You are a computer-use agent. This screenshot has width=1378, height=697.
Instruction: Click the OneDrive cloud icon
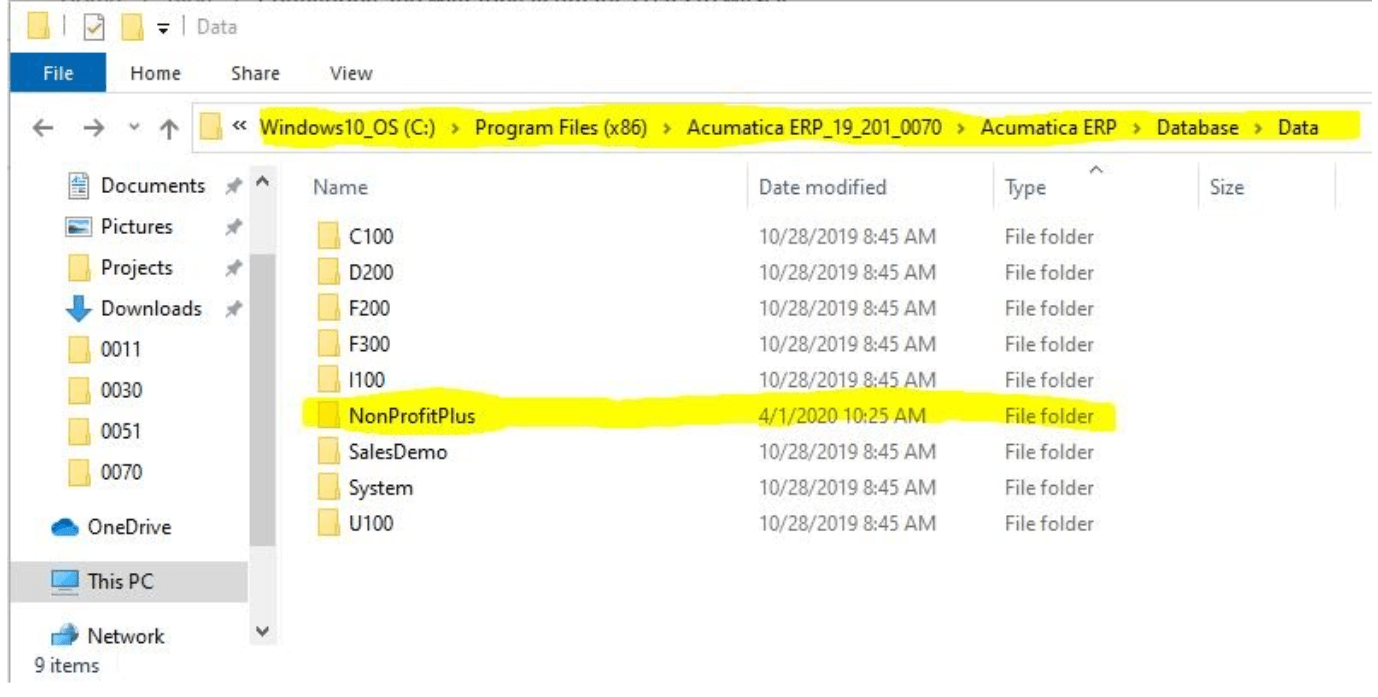65,527
